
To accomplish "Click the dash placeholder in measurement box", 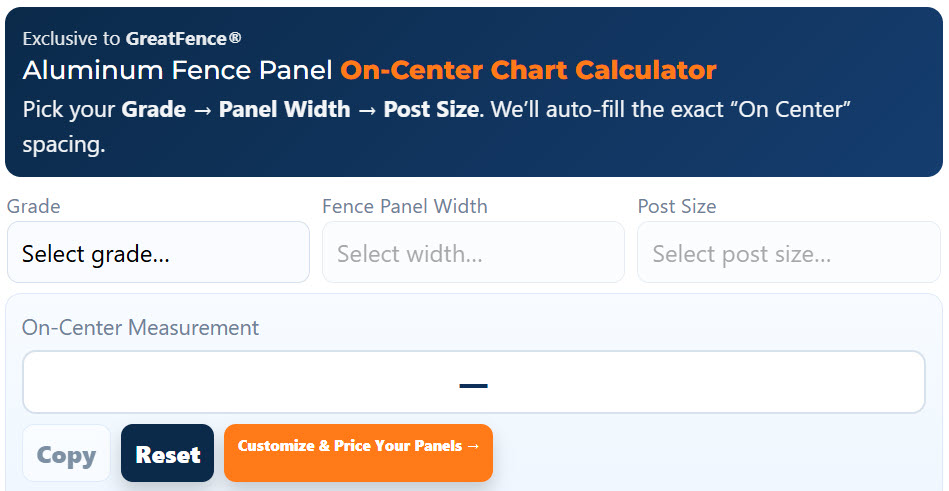I will point(473,385).
